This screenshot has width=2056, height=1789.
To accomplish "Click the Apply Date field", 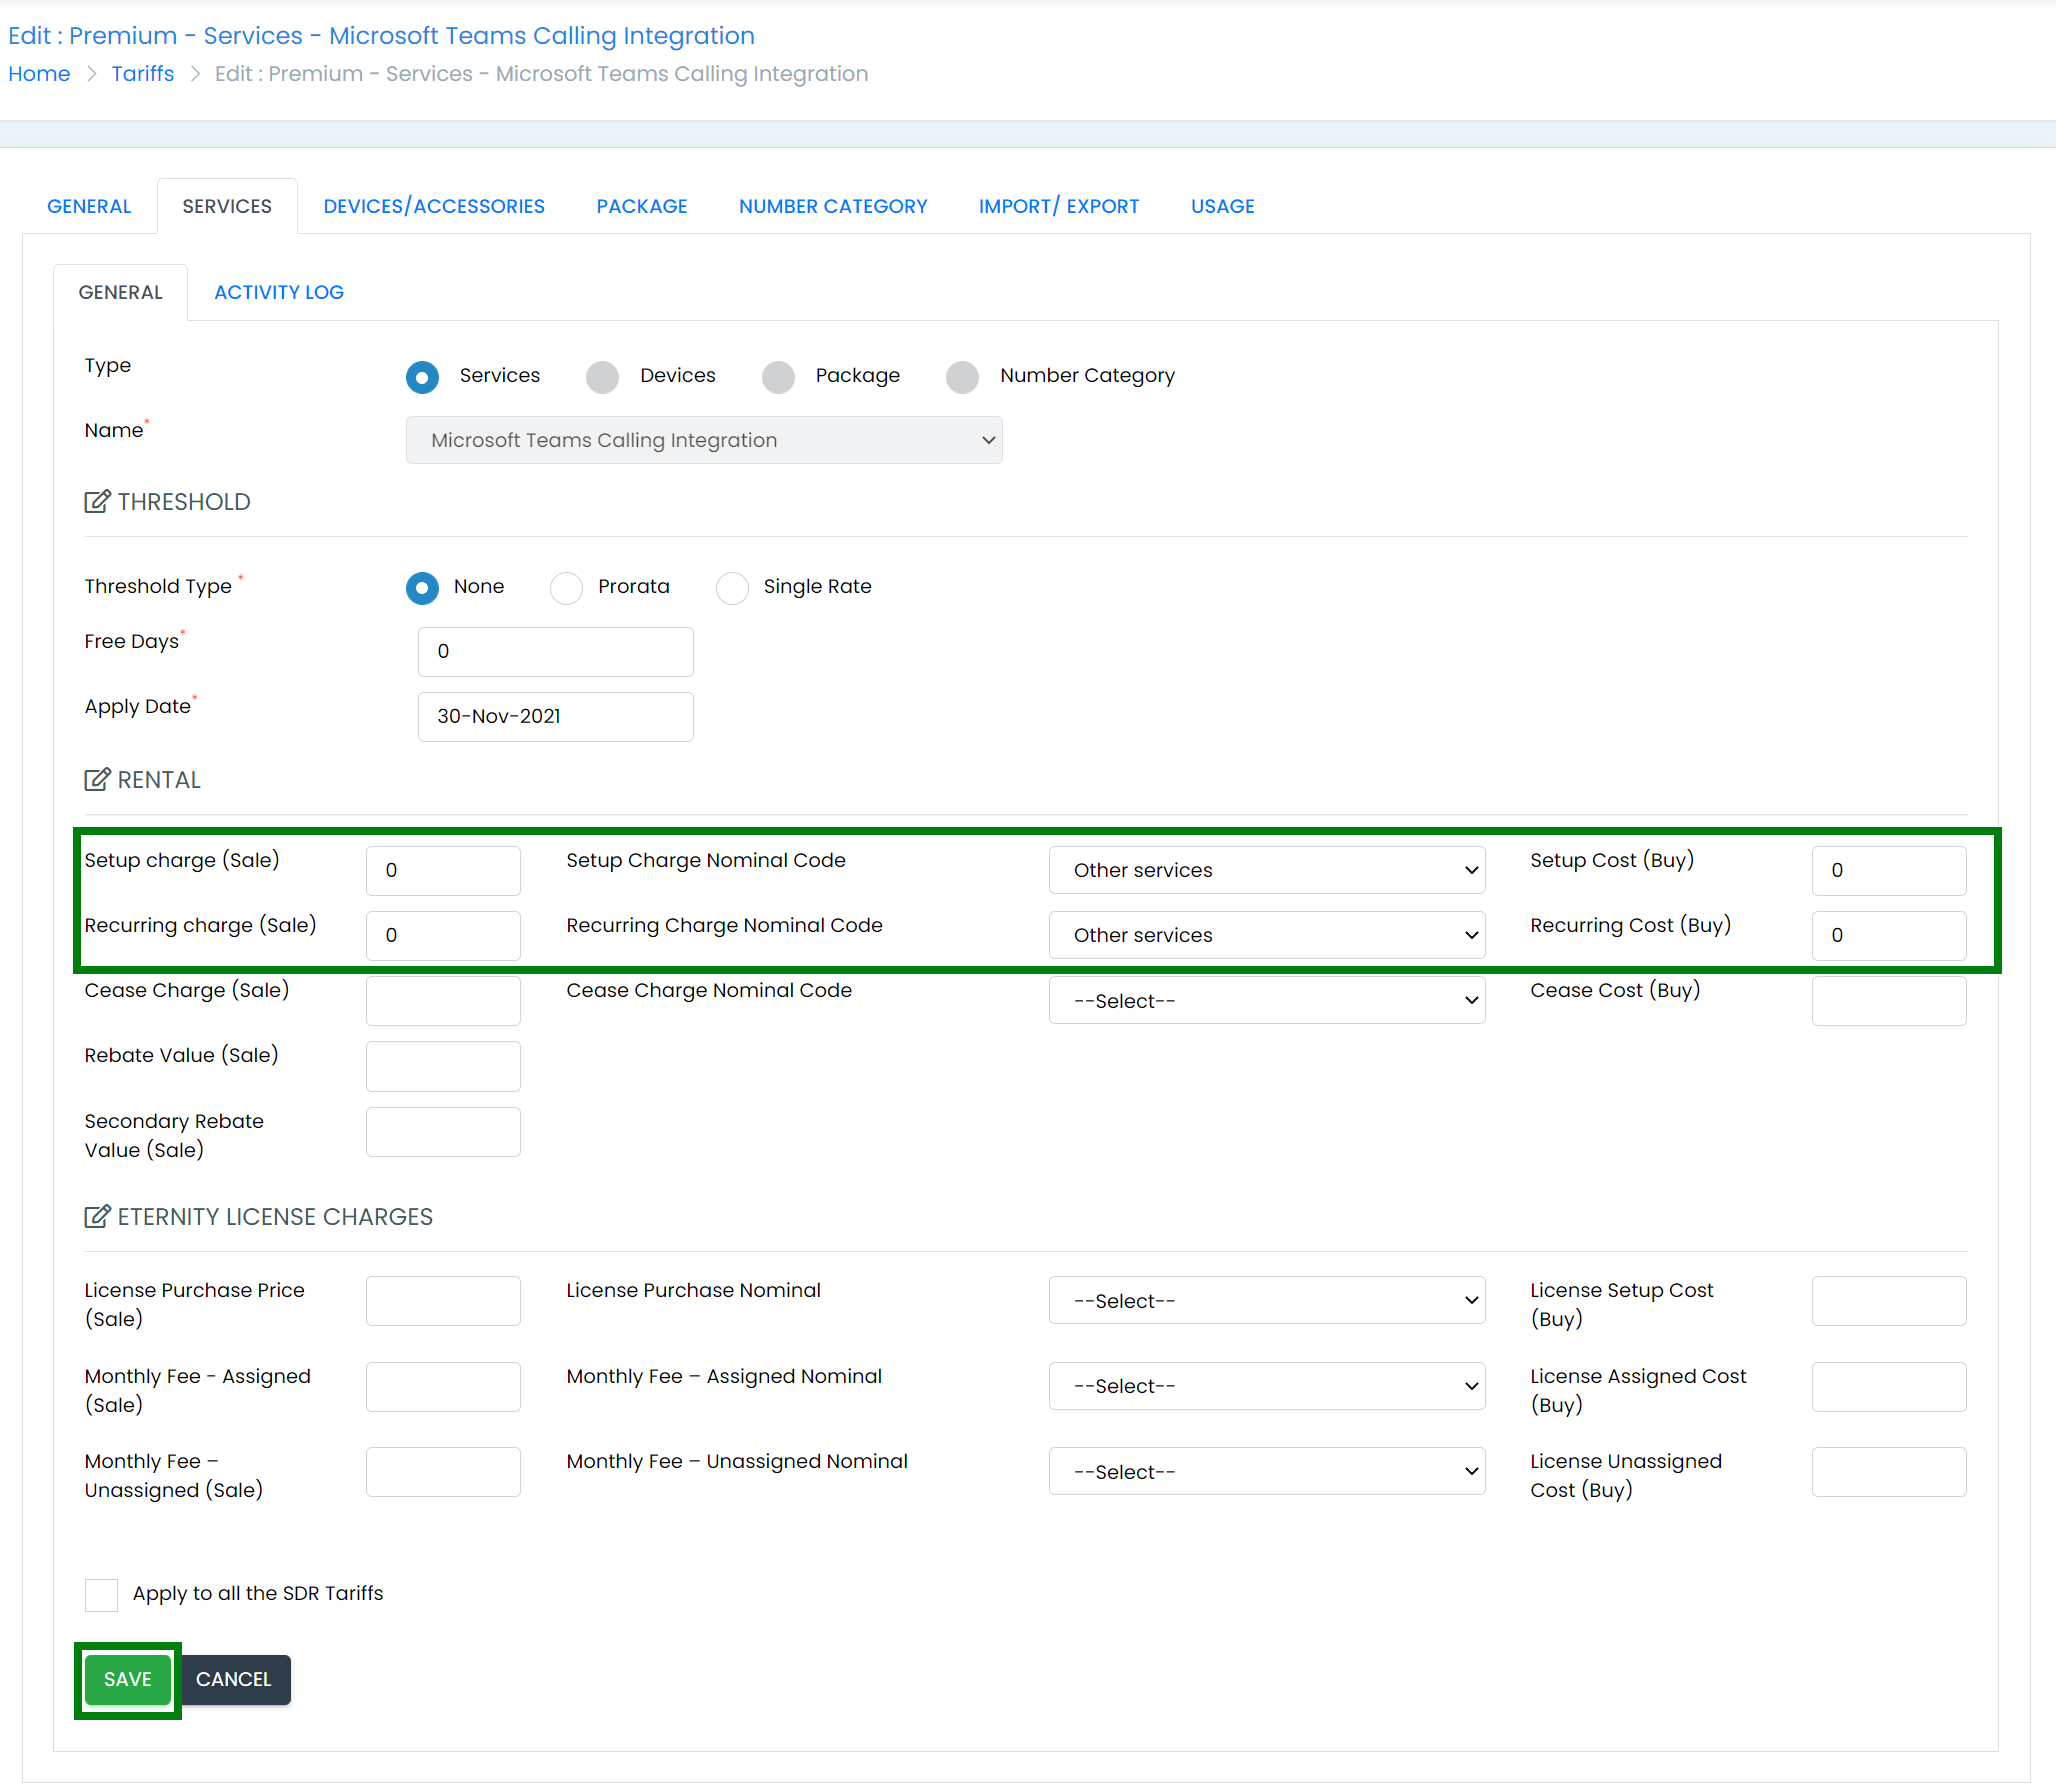I will point(556,717).
